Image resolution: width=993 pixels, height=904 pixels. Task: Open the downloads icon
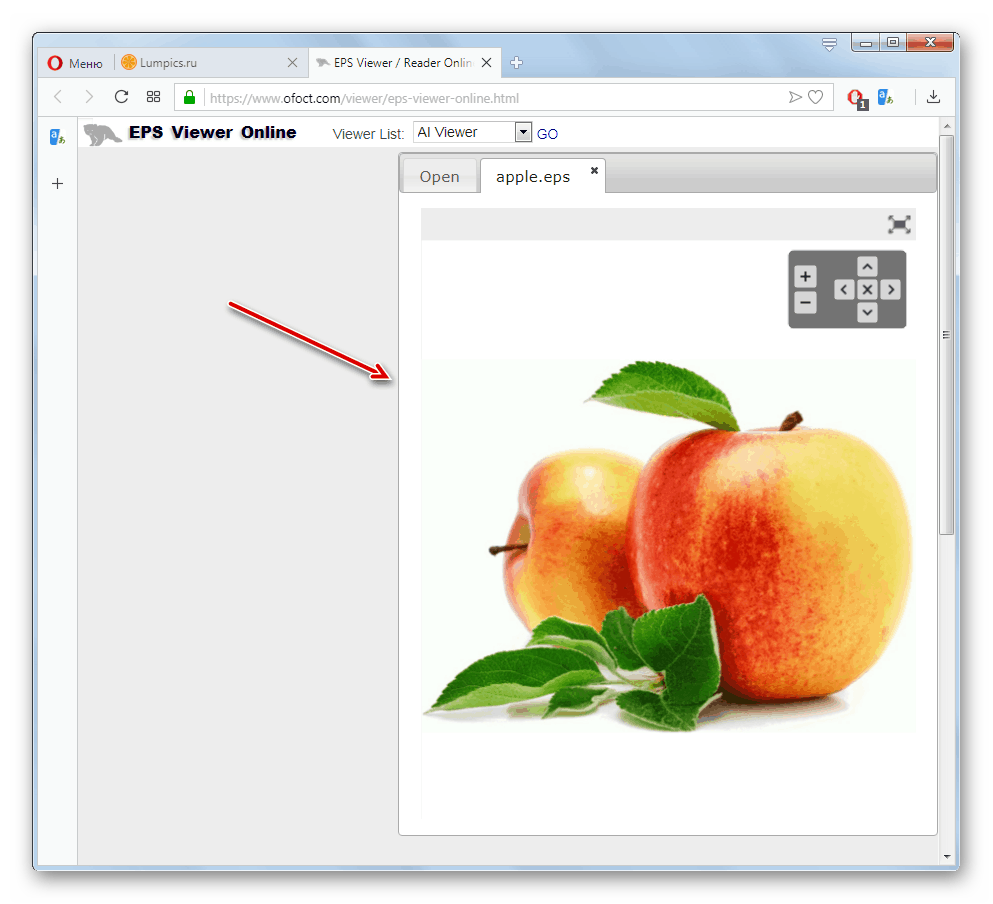[933, 97]
